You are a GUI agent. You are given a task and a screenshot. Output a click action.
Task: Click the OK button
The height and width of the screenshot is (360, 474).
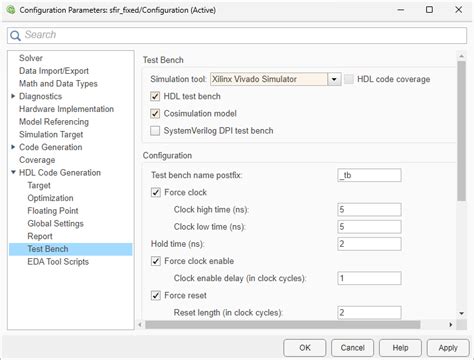(x=305, y=348)
